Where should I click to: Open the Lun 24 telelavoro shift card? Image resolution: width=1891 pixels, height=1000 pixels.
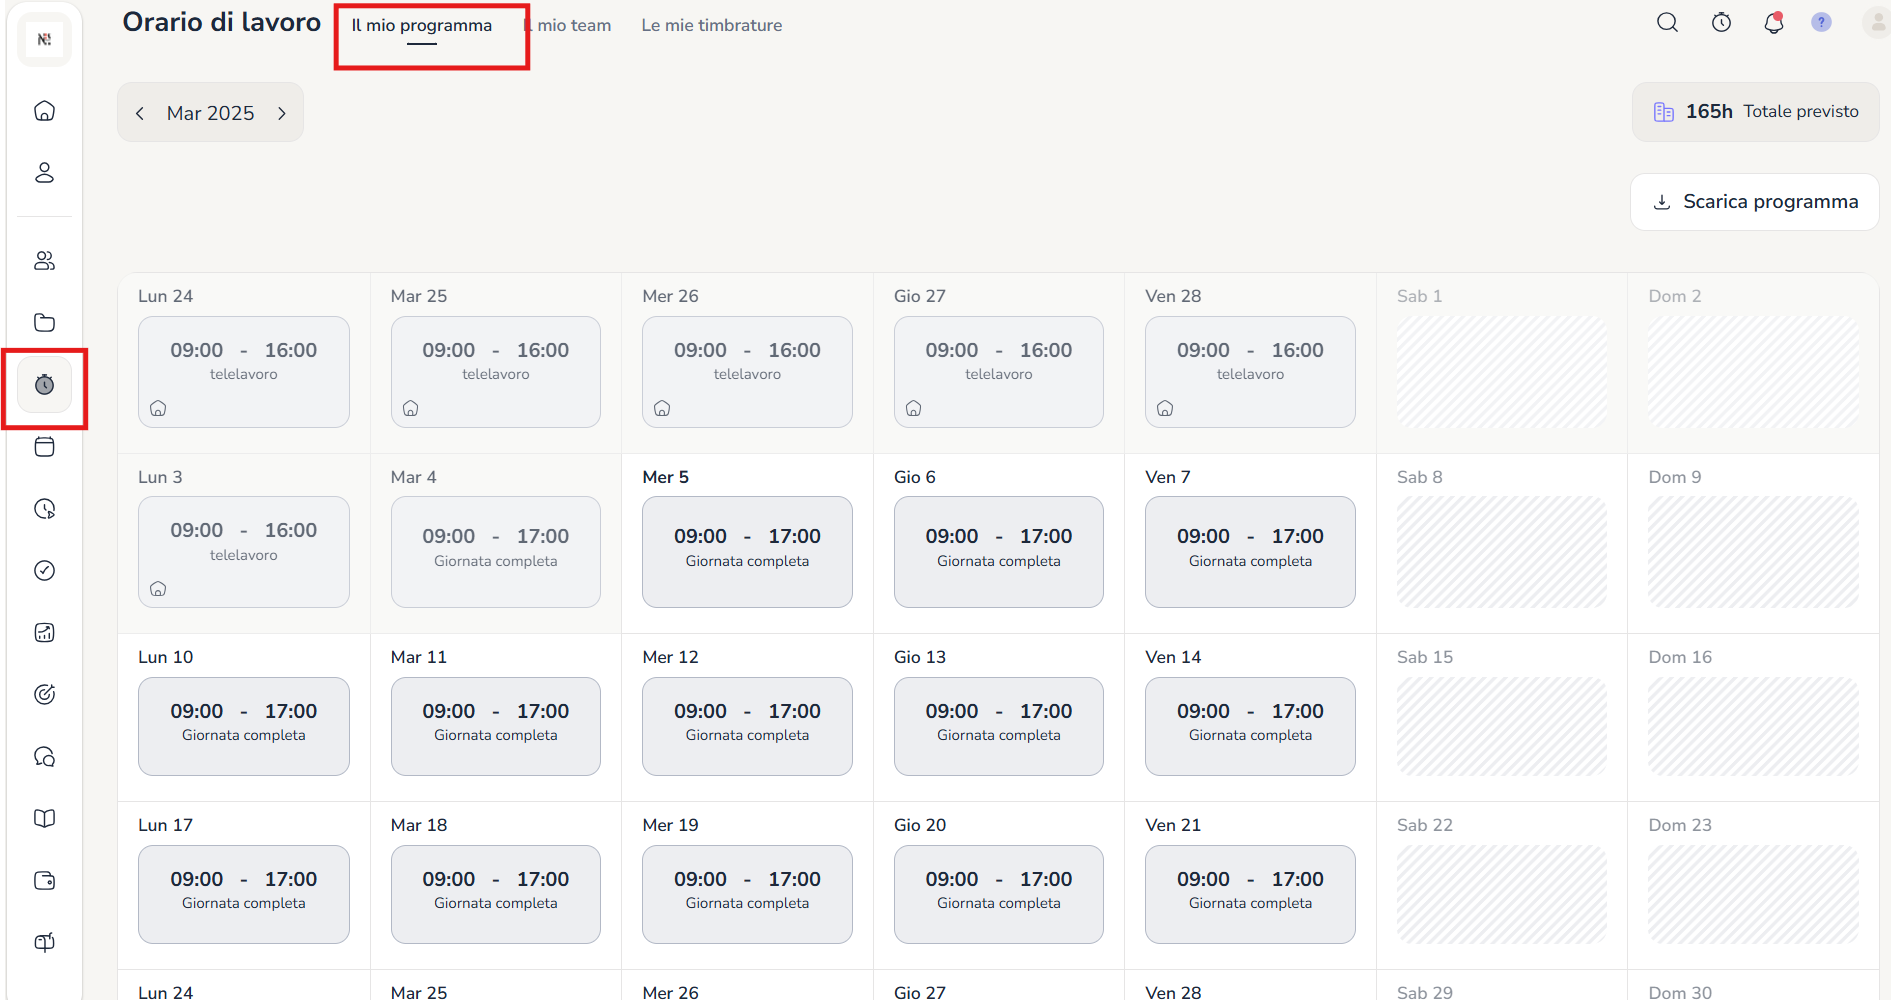click(243, 371)
